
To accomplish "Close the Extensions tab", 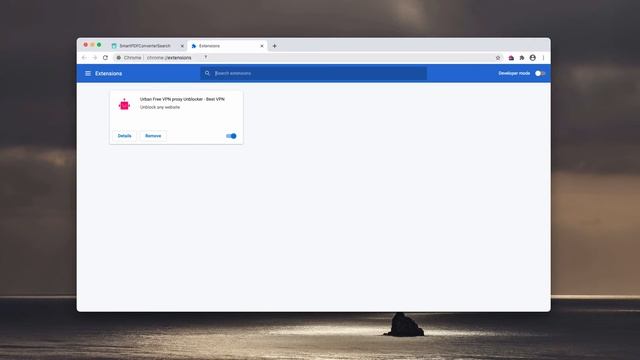I will point(262,46).
